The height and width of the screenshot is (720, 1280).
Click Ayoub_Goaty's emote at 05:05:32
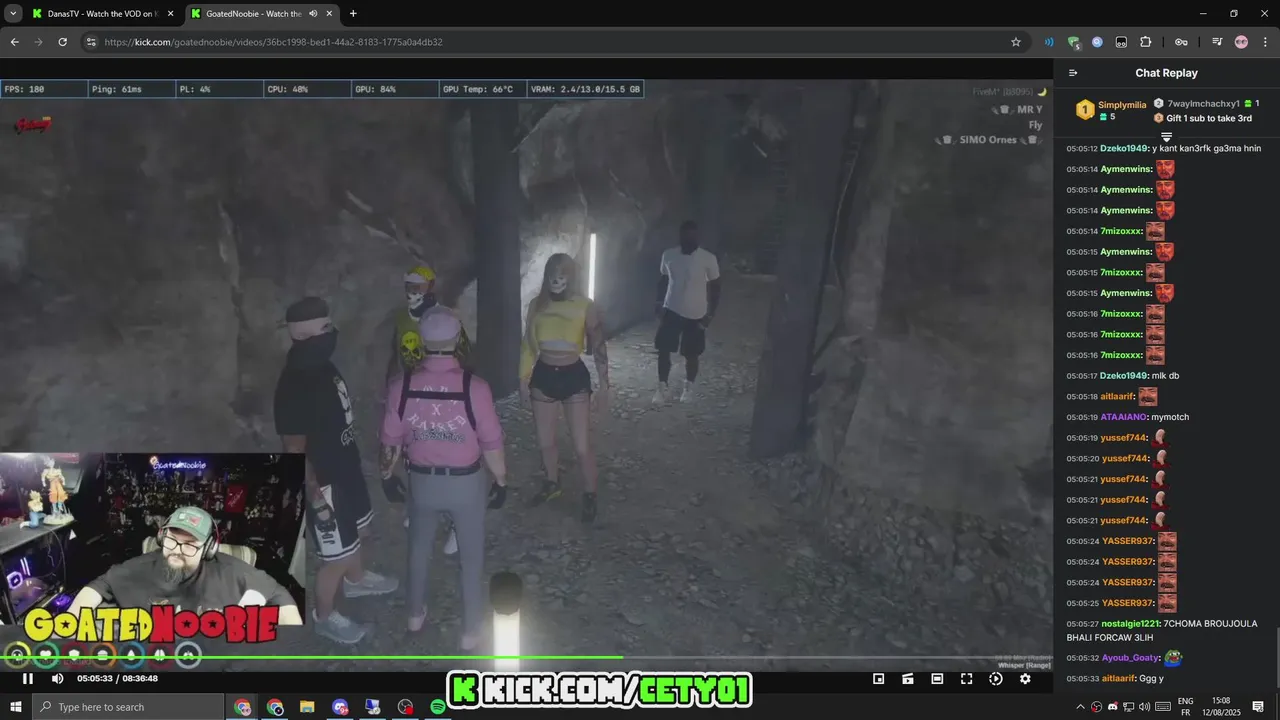[1173, 658]
